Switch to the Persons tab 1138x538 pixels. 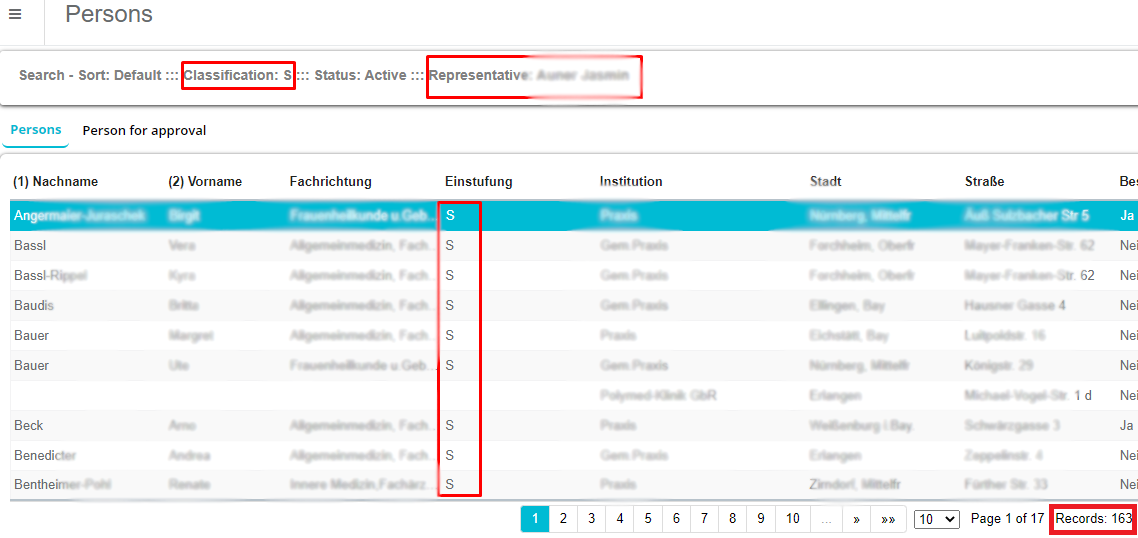click(36, 130)
